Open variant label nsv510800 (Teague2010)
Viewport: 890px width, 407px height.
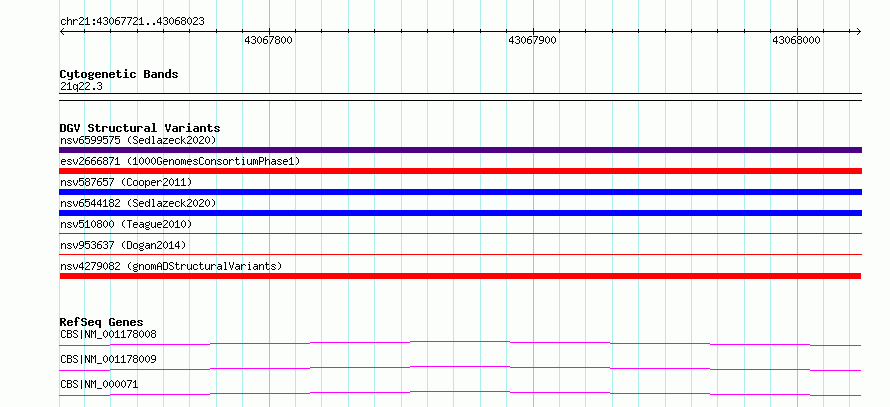click(126, 224)
